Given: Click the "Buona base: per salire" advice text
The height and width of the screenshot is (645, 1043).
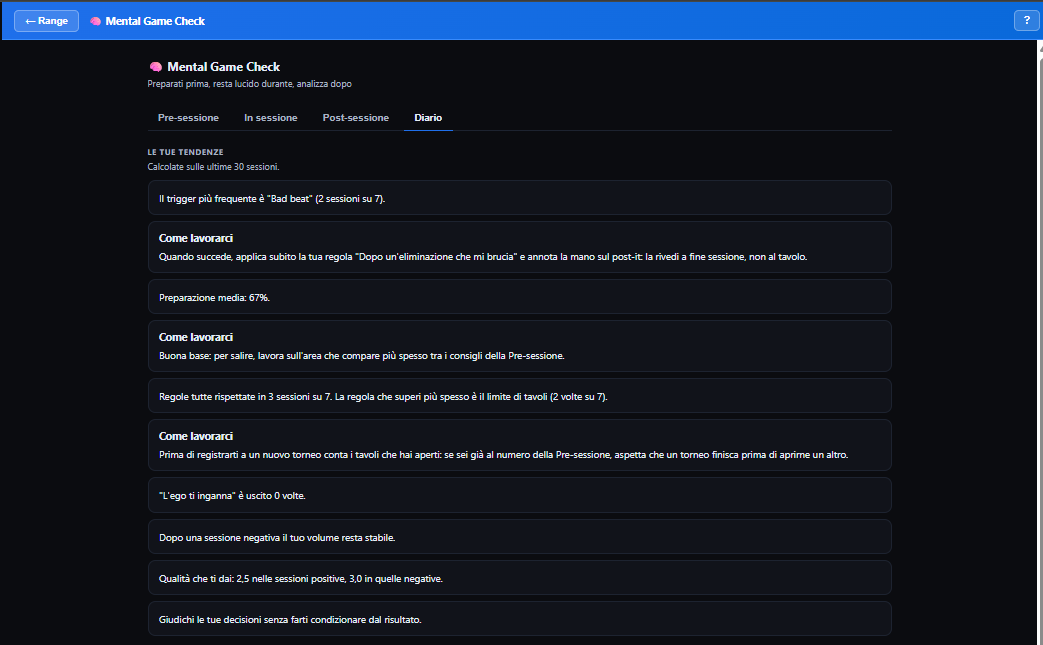Looking at the screenshot, I should tap(362, 356).
